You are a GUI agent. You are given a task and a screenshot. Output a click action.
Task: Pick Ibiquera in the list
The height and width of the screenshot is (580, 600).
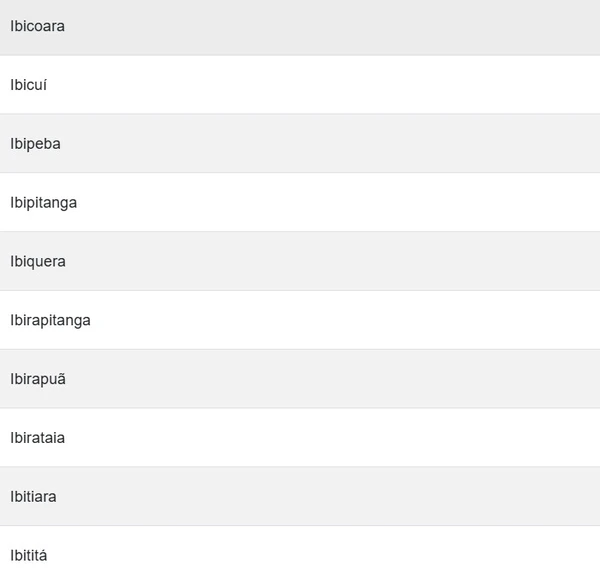pos(300,262)
